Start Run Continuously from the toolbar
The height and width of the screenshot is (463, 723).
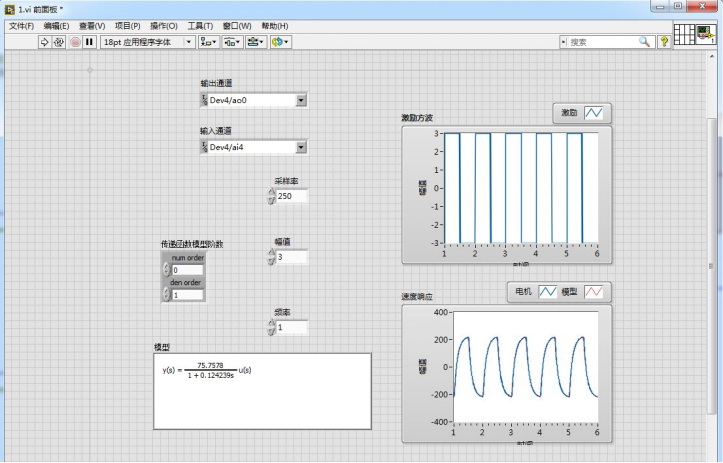click(x=59, y=42)
